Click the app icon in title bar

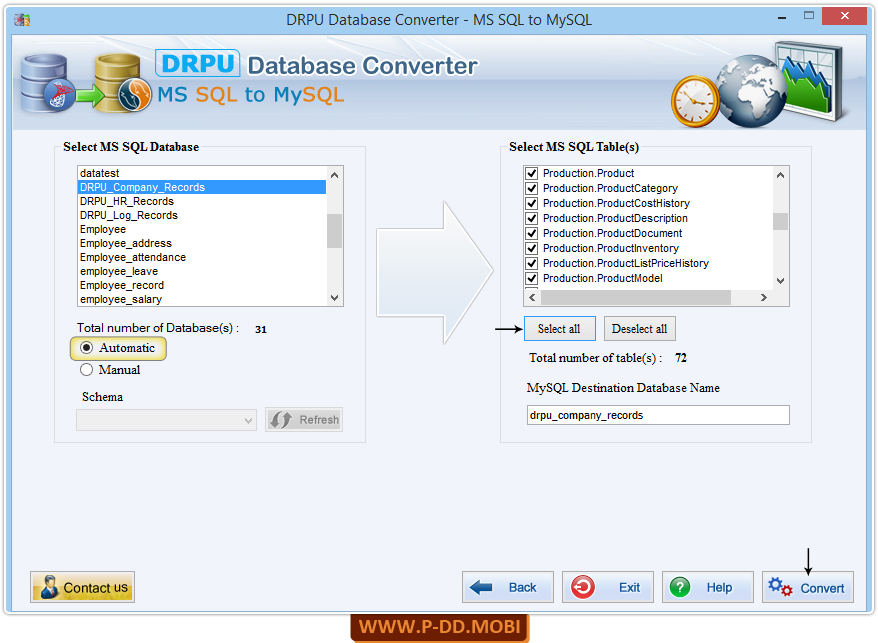(22, 20)
